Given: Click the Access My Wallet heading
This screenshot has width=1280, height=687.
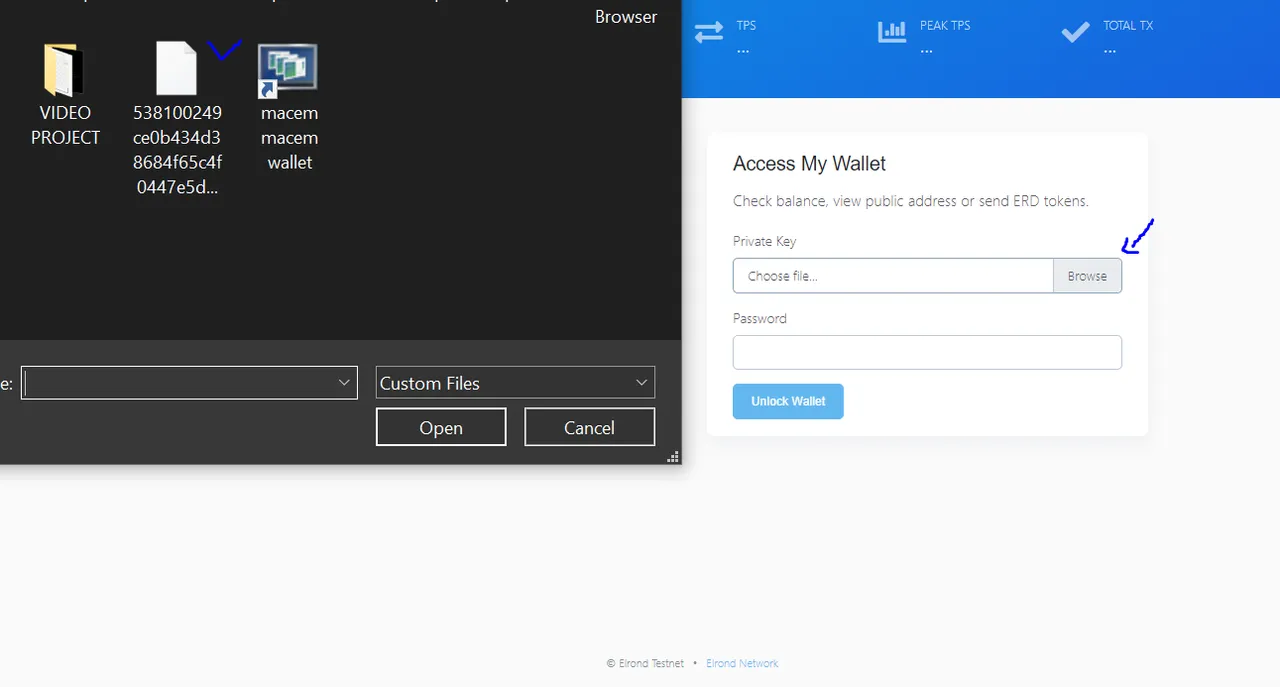Looking at the screenshot, I should (x=809, y=164).
